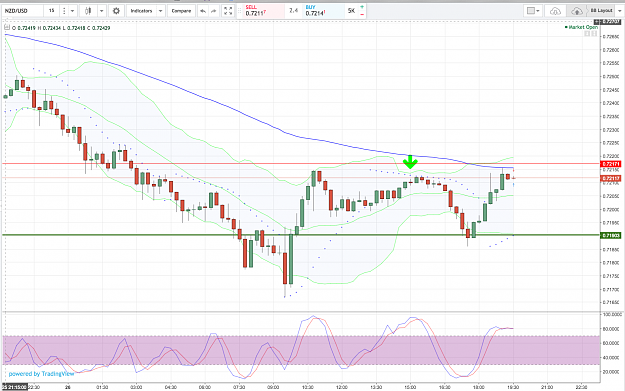Click the NZD/USD symbol input field
Viewport: 625px width, 391px height.
pyautogui.click(x=22, y=11)
